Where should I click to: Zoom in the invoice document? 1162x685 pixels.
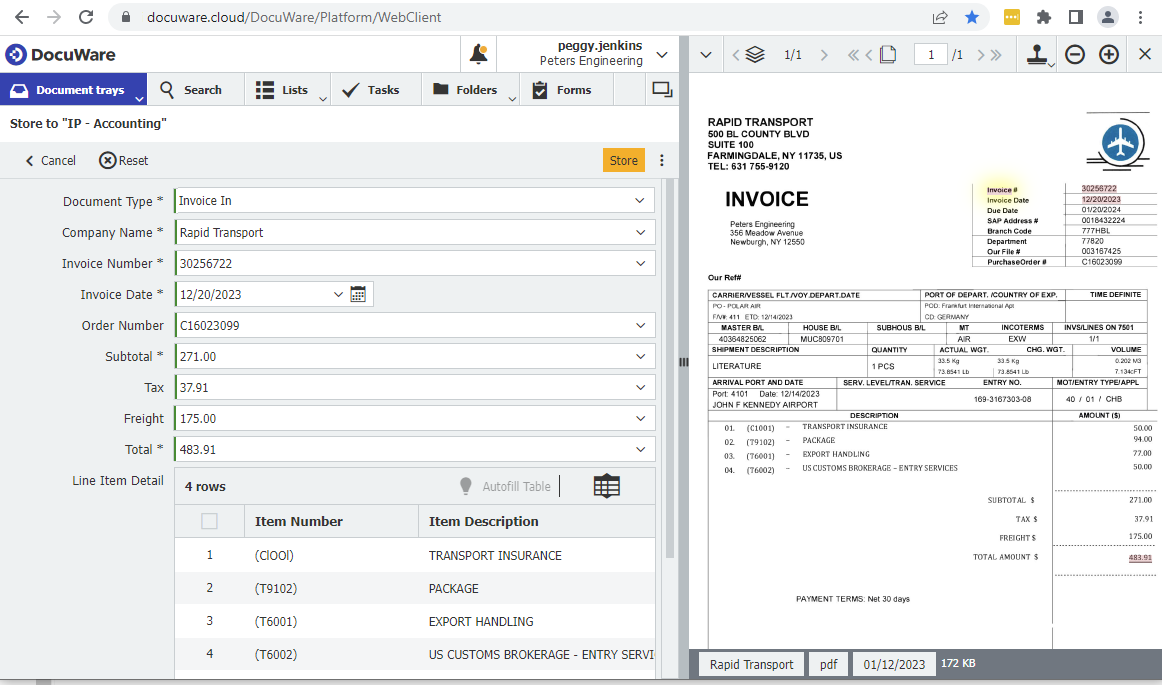[1109, 54]
